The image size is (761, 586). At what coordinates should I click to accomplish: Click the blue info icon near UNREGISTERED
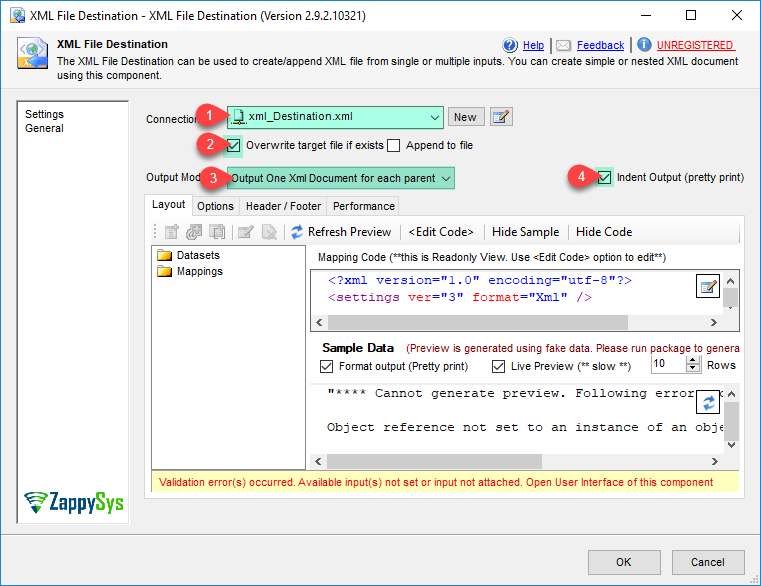[644, 45]
